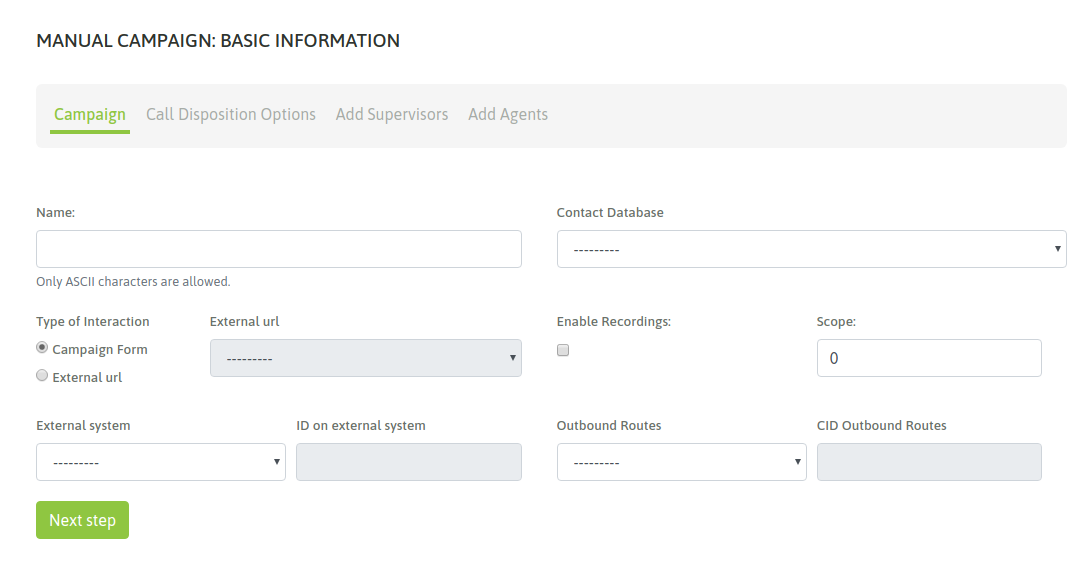Viewport: 1085px width, 570px height.
Task: Click the Outbound Routes dropdown arrow
Action: click(x=797, y=462)
